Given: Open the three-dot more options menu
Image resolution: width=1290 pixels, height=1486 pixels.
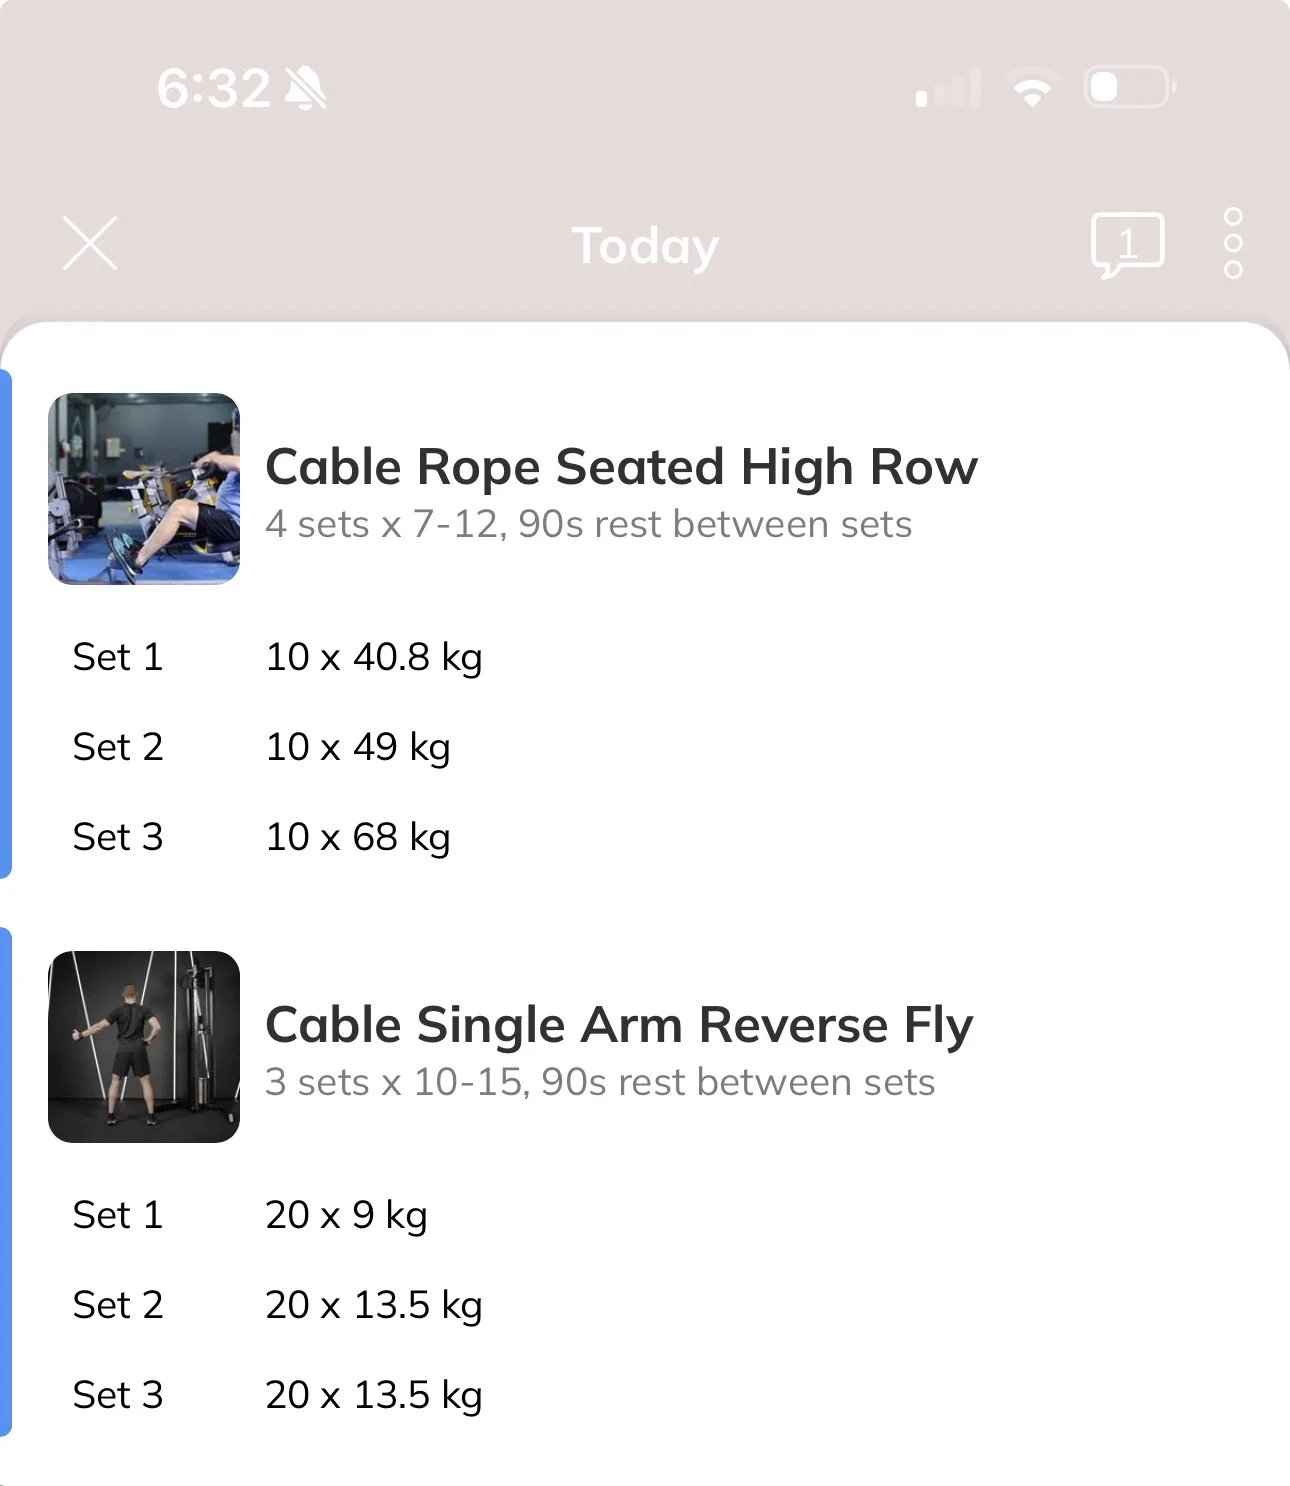Looking at the screenshot, I should coord(1233,243).
